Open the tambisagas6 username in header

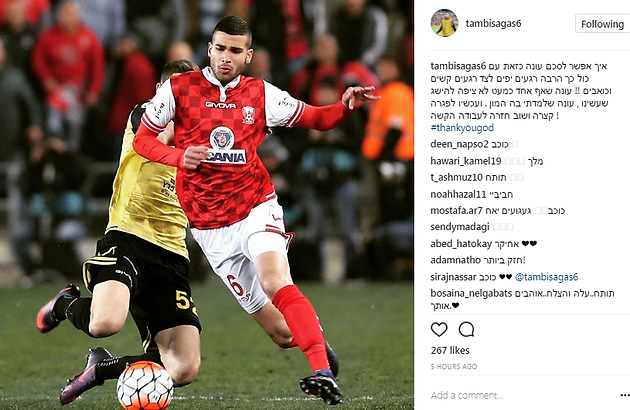pos(493,24)
